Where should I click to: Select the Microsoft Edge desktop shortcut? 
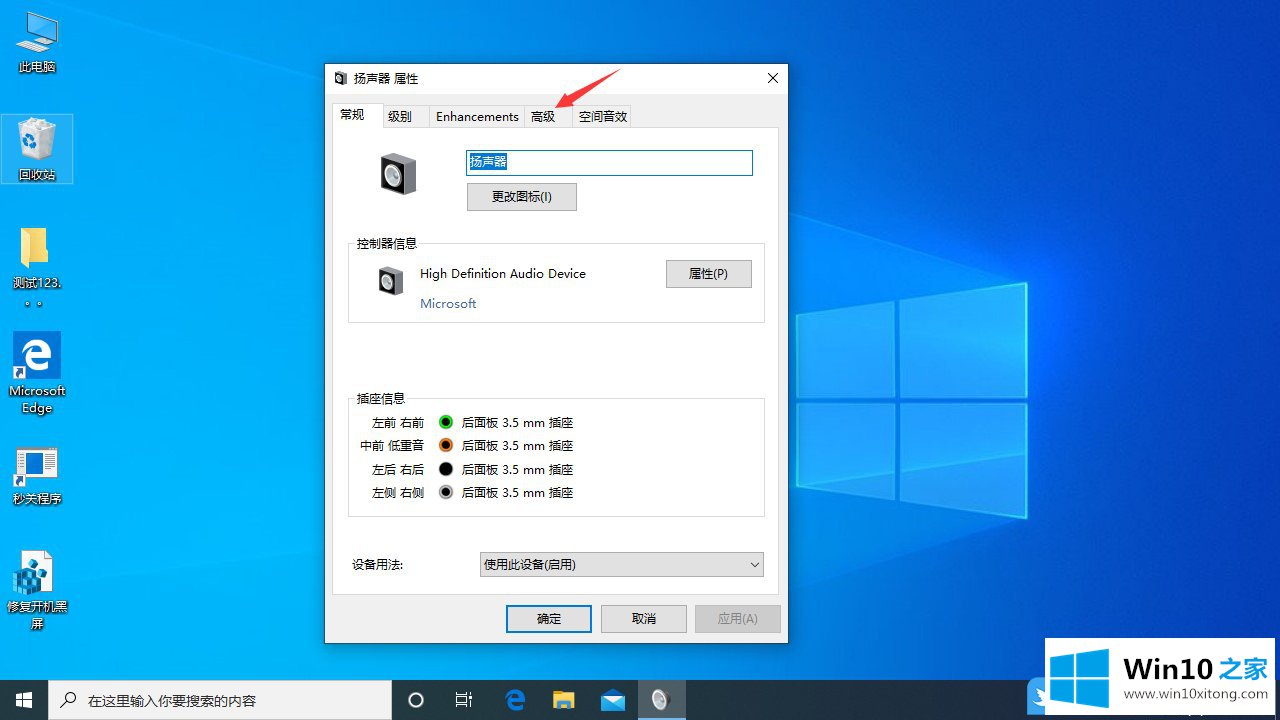37,373
